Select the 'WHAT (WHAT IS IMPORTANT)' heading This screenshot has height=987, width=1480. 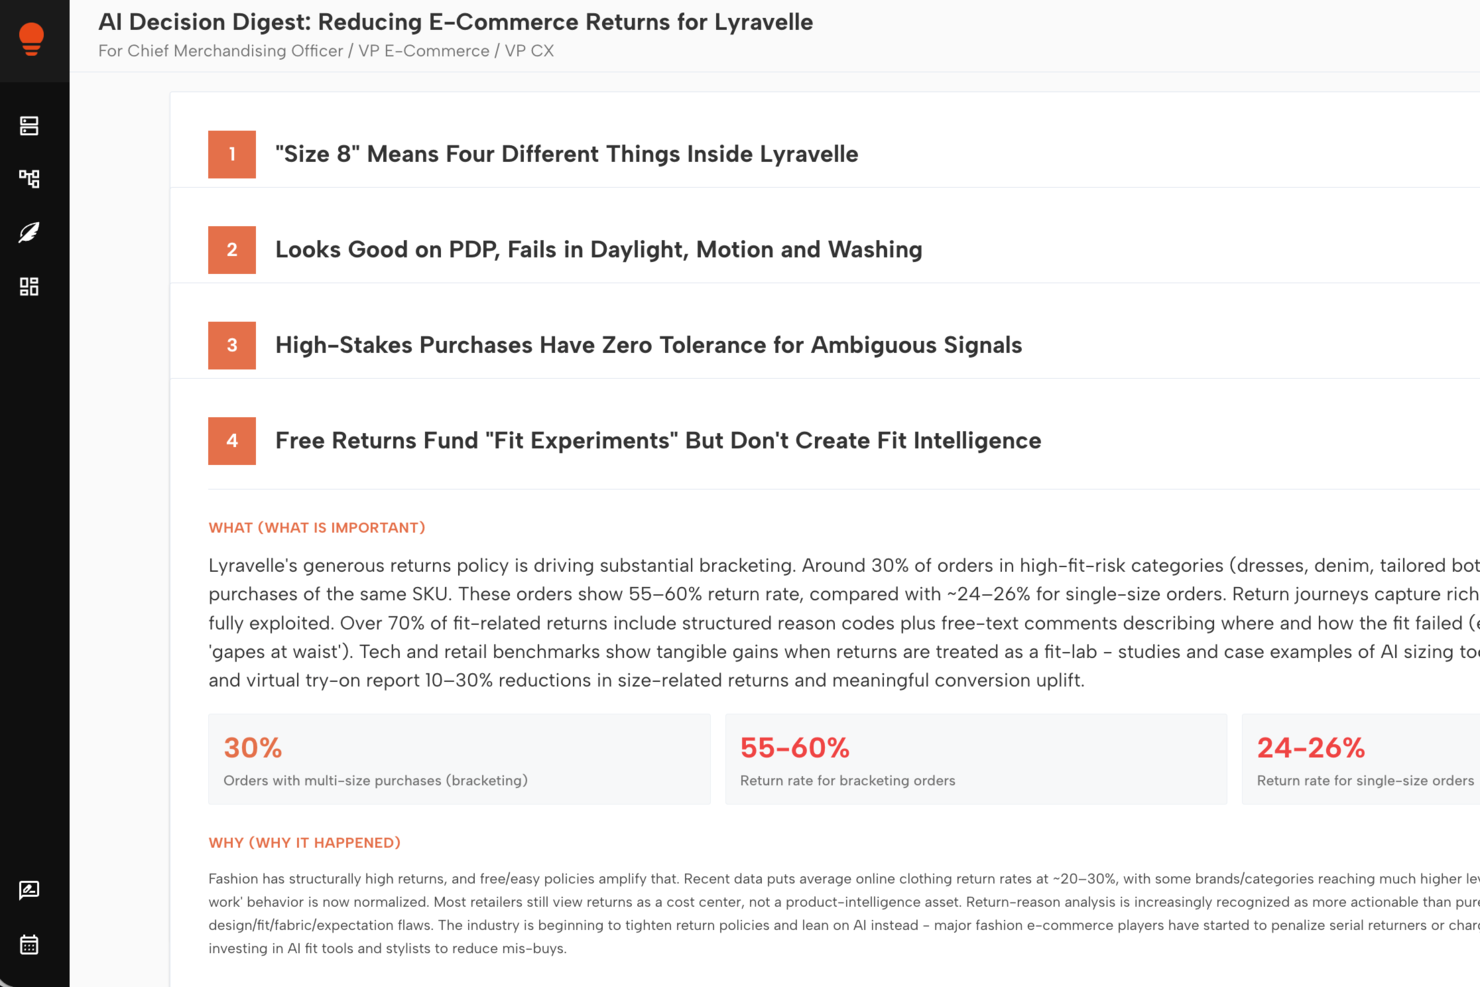pyautogui.click(x=316, y=527)
